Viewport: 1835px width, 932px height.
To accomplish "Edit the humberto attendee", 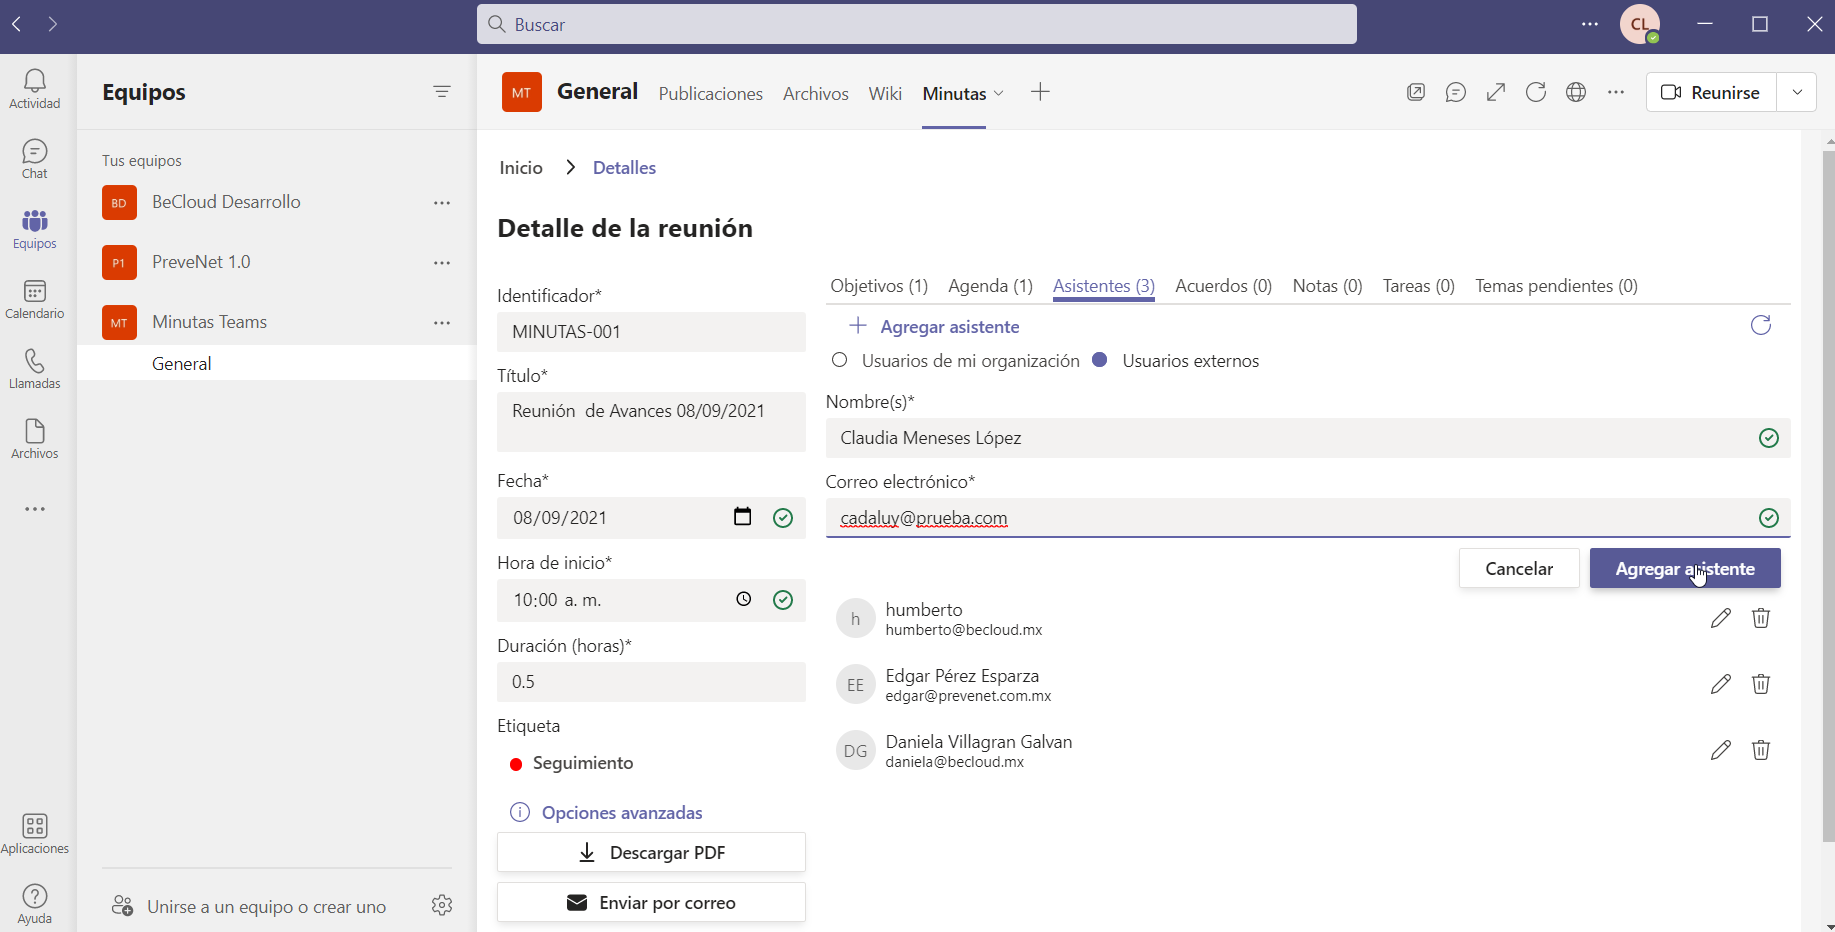I will coord(1720,618).
